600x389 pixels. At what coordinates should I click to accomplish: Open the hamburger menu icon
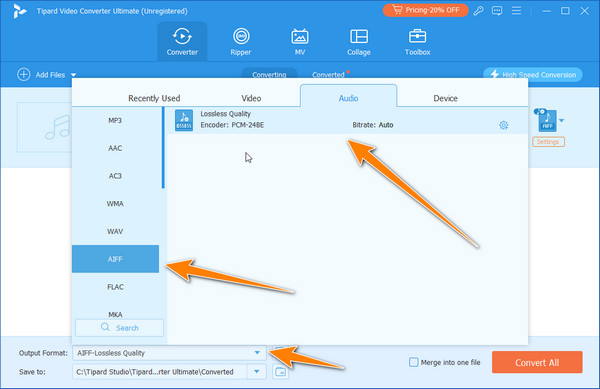point(517,11)
